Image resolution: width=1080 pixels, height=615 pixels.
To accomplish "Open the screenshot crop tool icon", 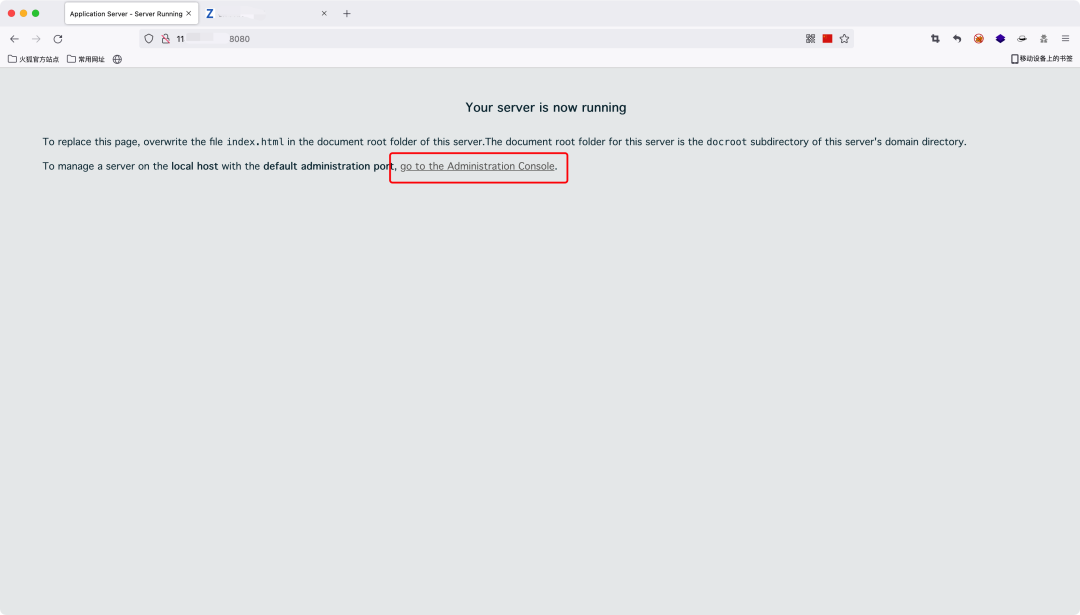I will tap(935, 39).
